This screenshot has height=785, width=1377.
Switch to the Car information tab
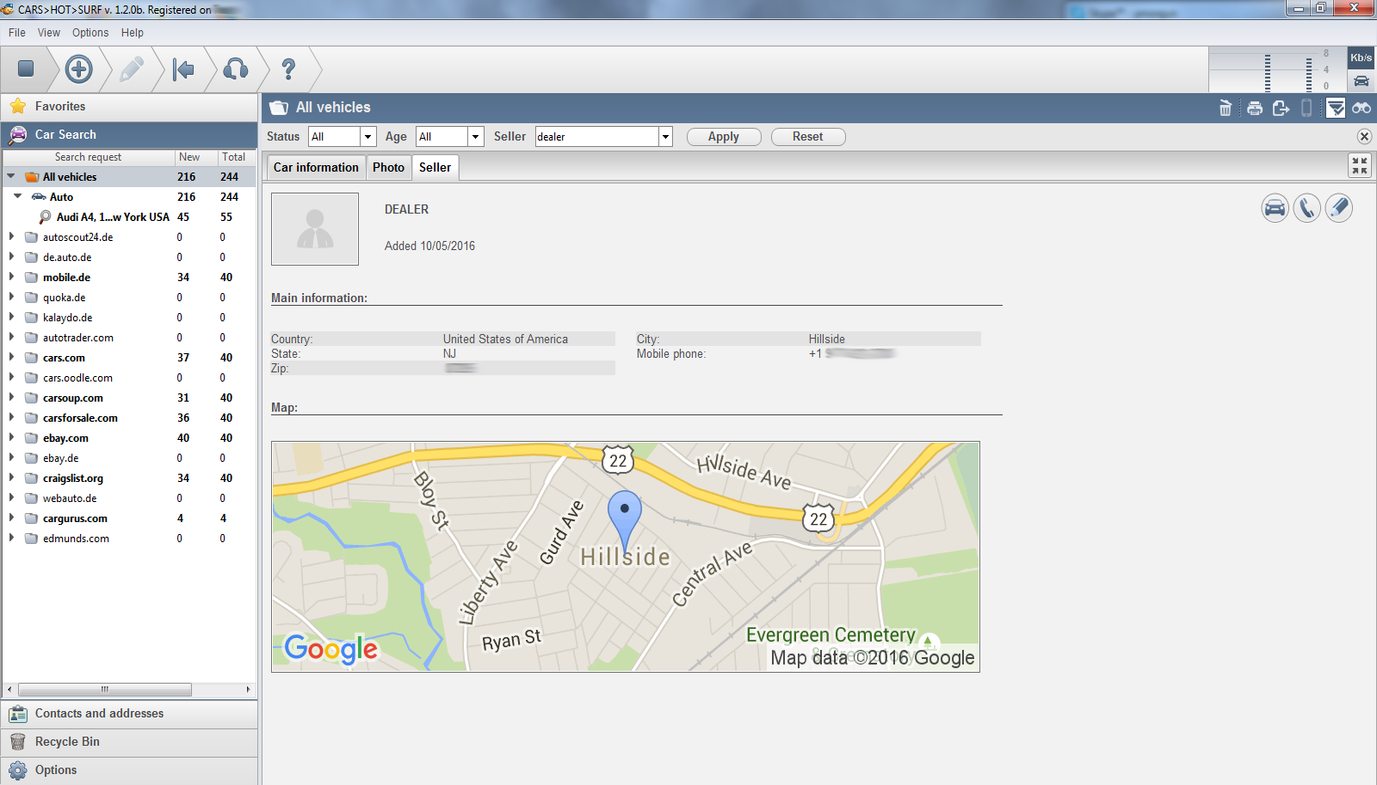point(316,167)
